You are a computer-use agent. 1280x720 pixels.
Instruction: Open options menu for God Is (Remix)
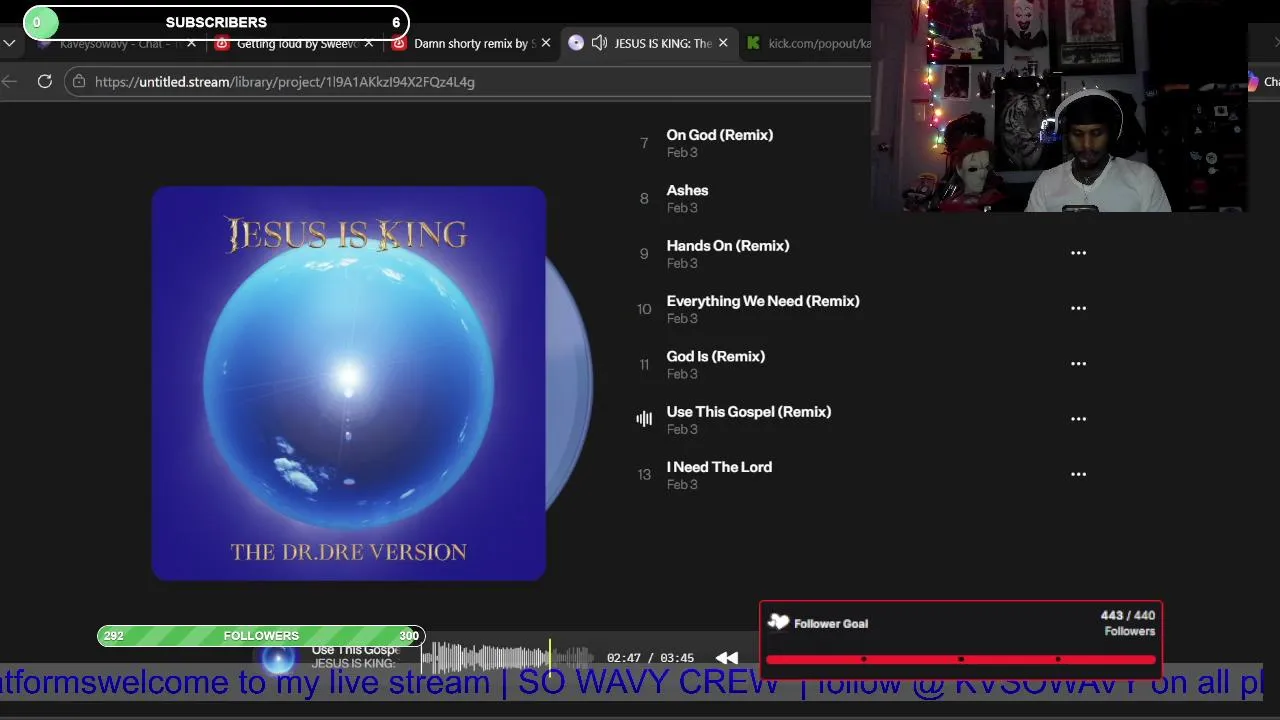[1078, 364]
